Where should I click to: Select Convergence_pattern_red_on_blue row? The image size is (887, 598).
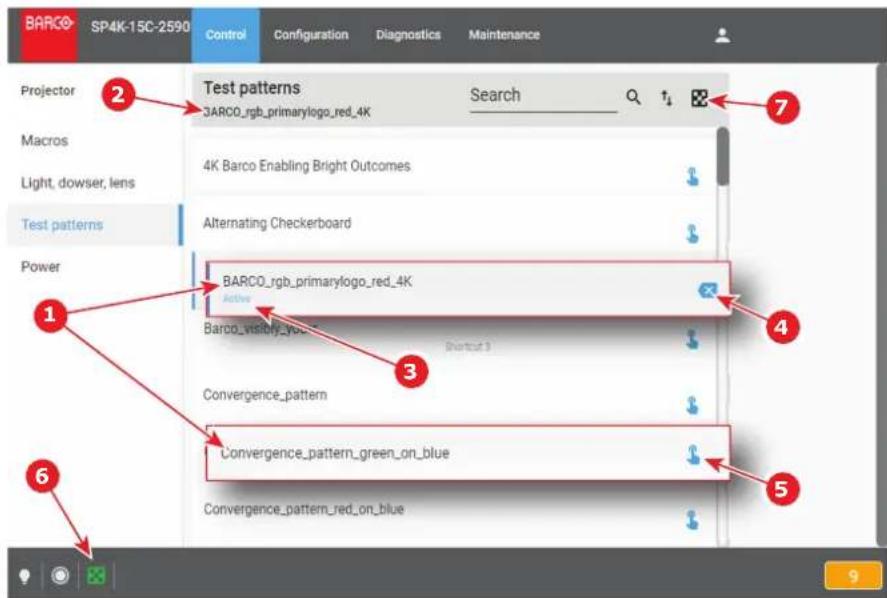(x=453, y=509)
